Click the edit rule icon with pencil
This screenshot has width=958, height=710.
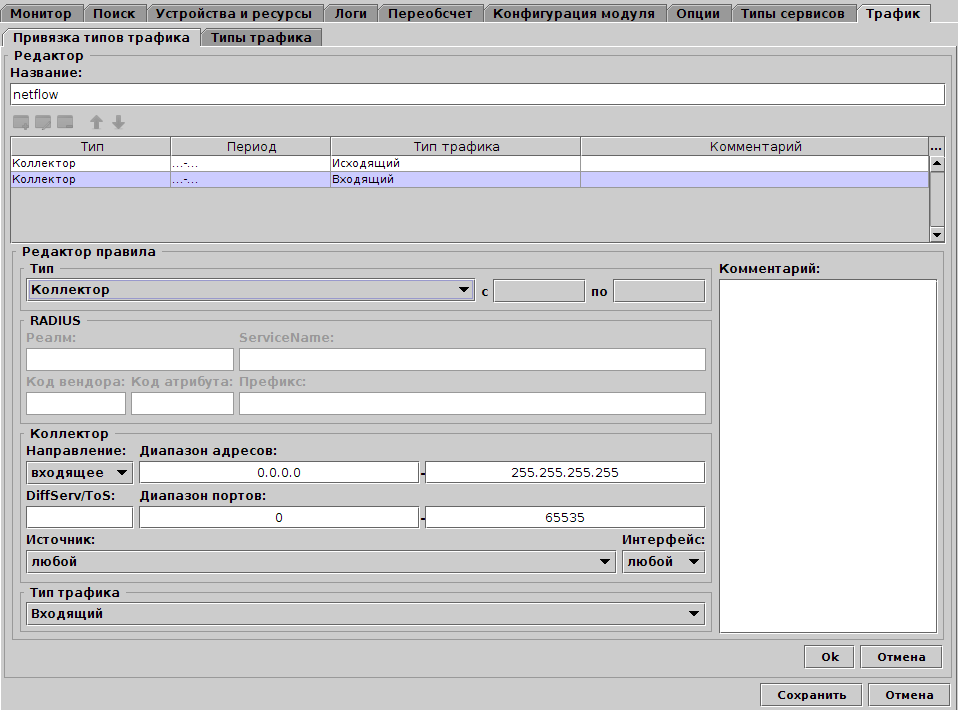(43, 122)
